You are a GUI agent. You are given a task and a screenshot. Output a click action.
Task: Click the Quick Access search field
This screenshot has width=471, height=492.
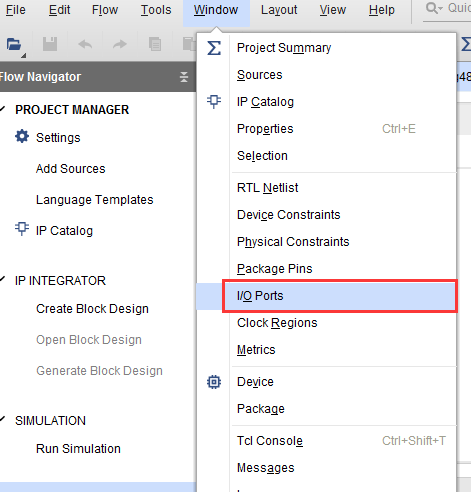point(448,9)
